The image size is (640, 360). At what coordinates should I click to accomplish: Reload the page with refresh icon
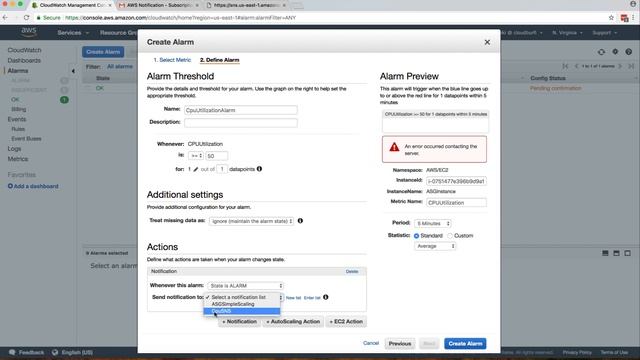pyautogui.click(x=27, y=18)
